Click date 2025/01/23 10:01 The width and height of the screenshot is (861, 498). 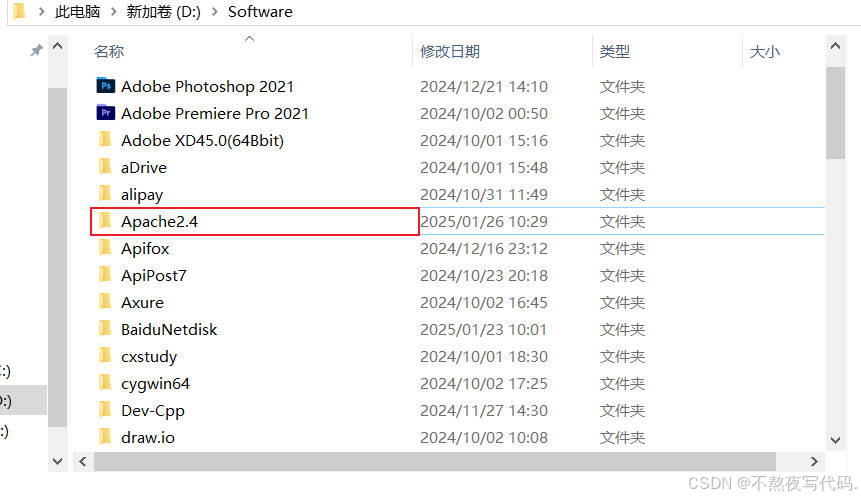coord(484,329)
